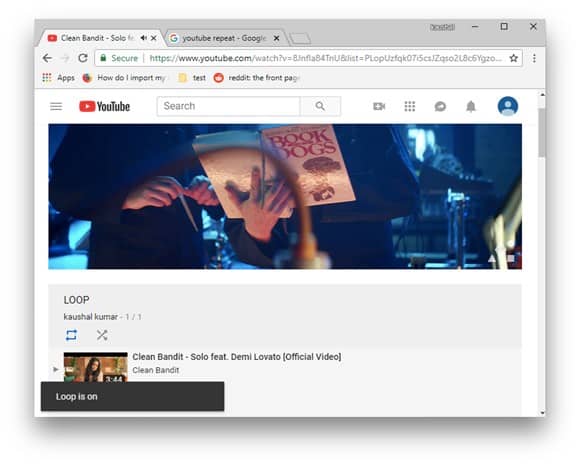Open the YouTube hamburger guide menu
The image size is (580, 465).
[x=56, y=107]
